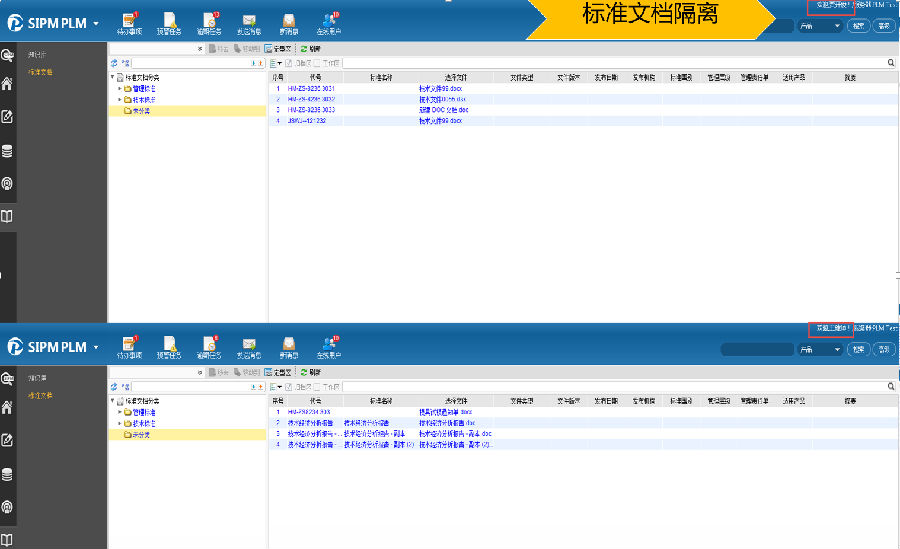Toggle the 工作区 checkbox in the lower list toolbar
The image size is (900, 549).
318,386
